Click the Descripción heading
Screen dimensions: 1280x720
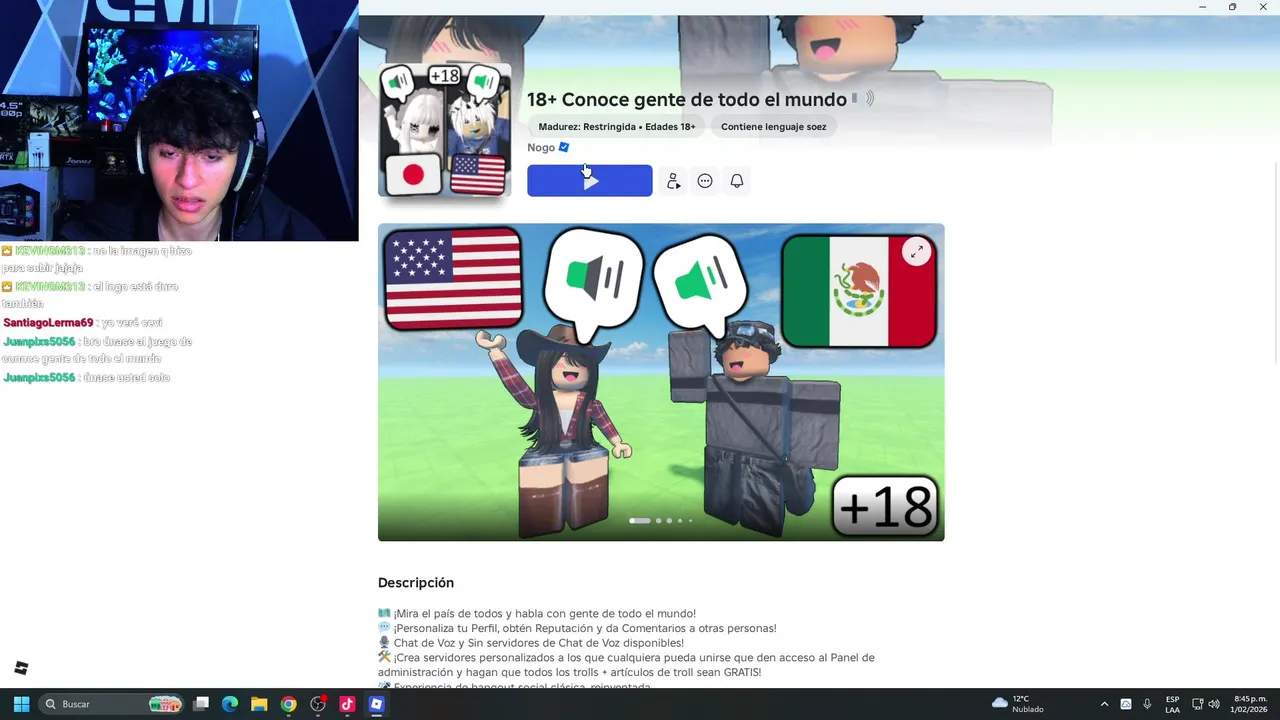point(416,583)
